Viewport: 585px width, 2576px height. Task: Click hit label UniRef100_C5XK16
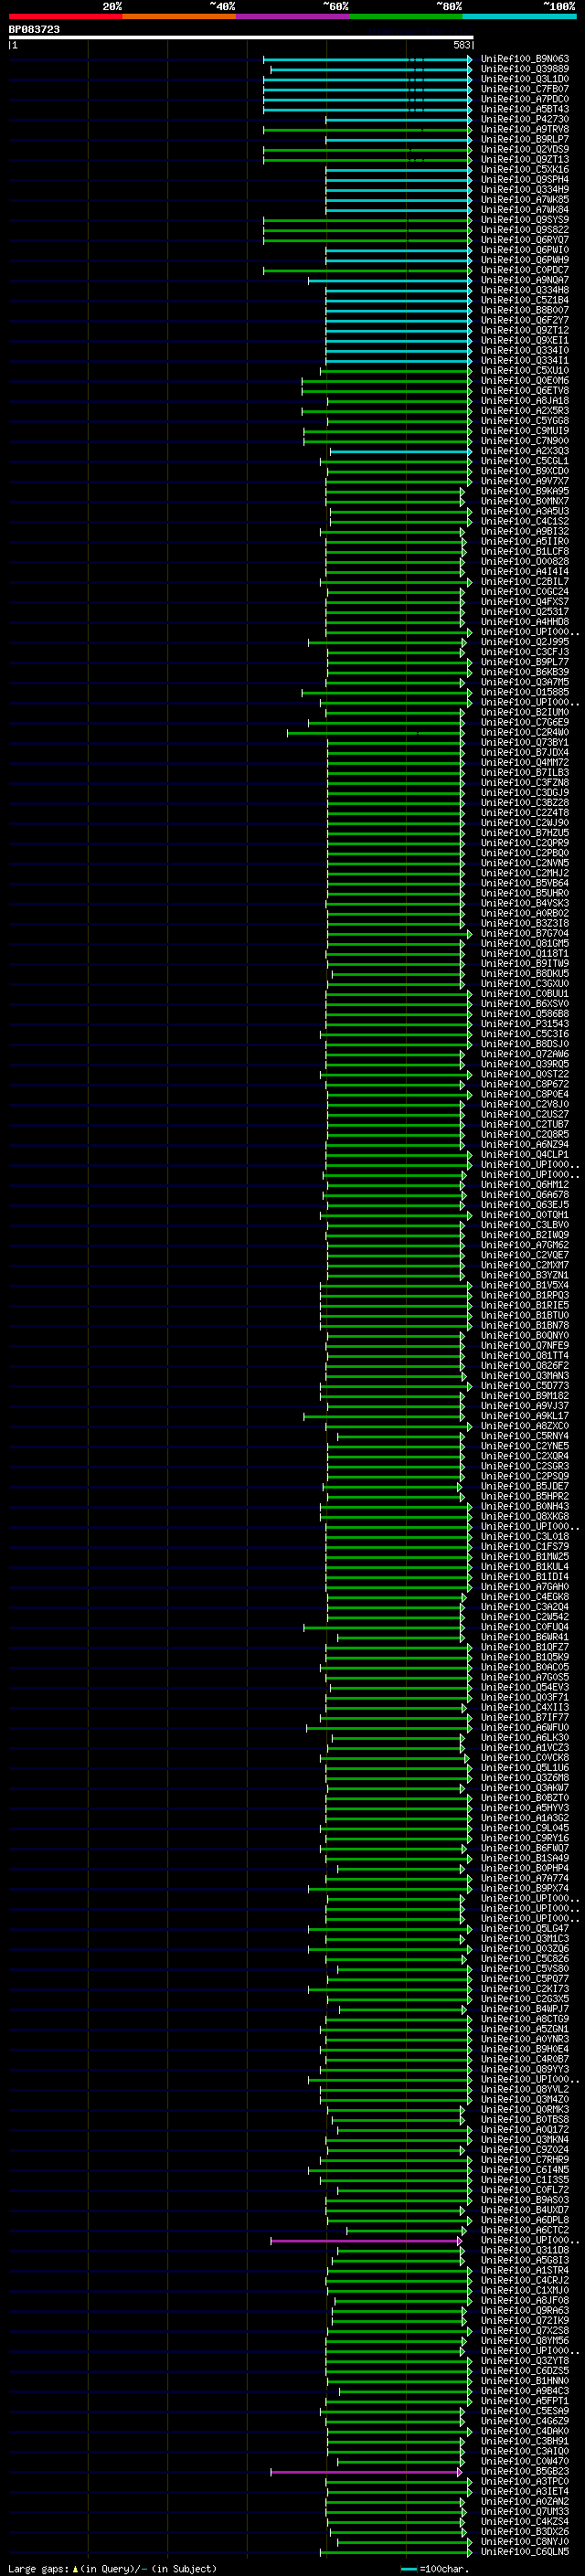pyautogui.click(x=525, y=169)
